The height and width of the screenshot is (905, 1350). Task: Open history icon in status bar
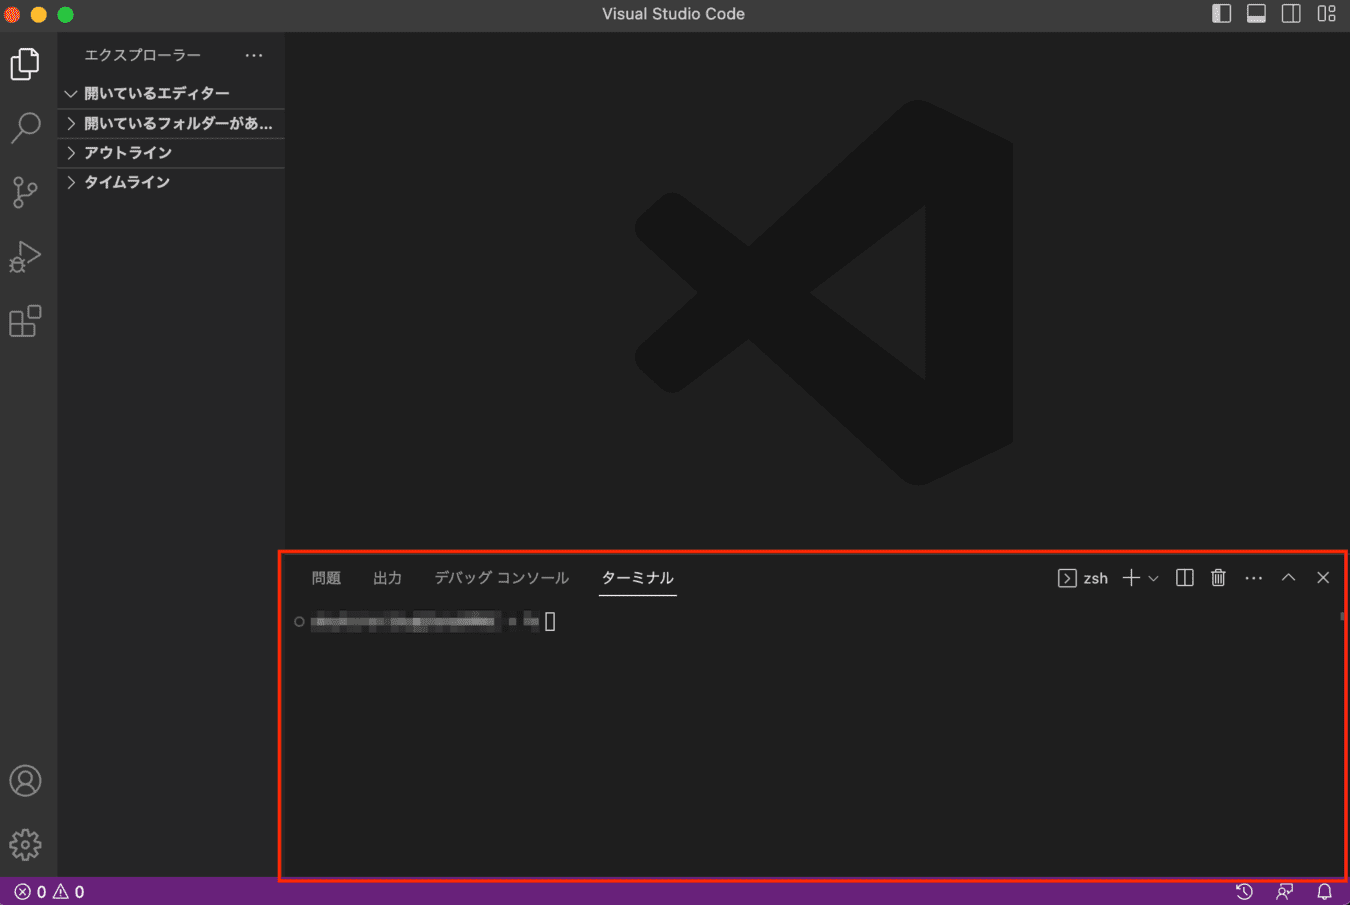pyautogui.click(x=1244, y=892)
